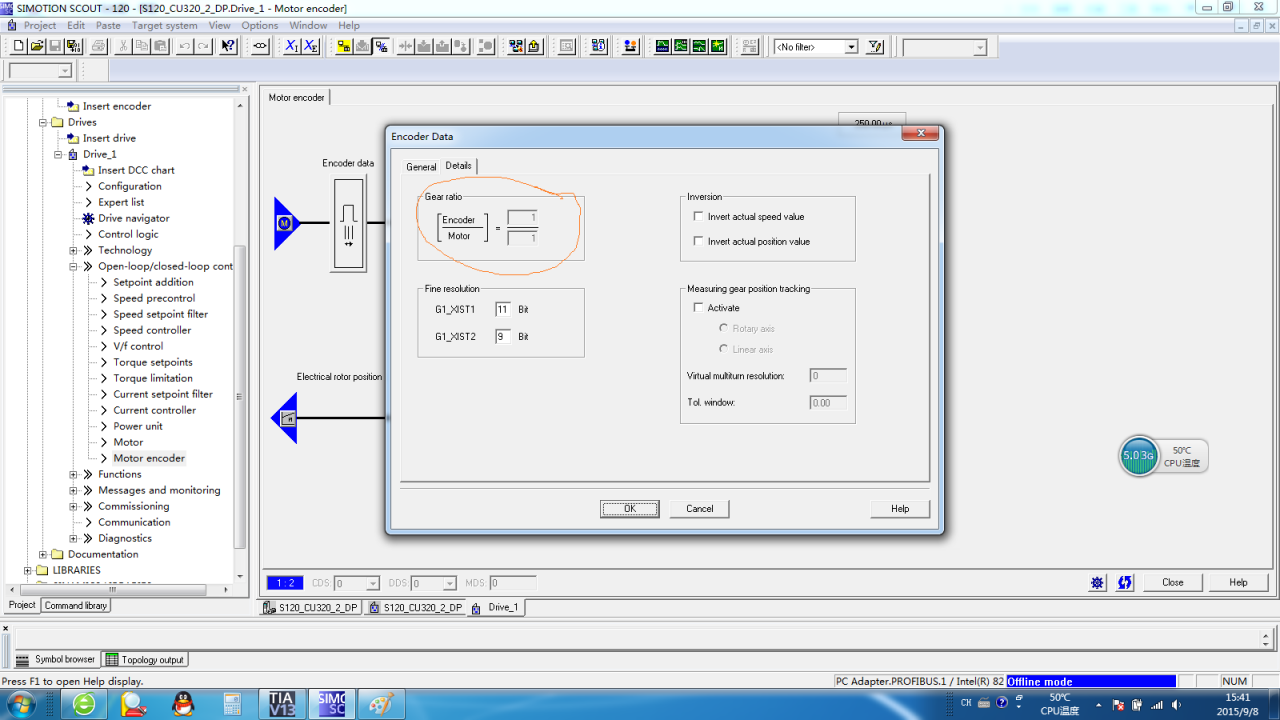1280x720 pixels.
Task: Open the Paint taskbar icon
Action: (380, 704)
